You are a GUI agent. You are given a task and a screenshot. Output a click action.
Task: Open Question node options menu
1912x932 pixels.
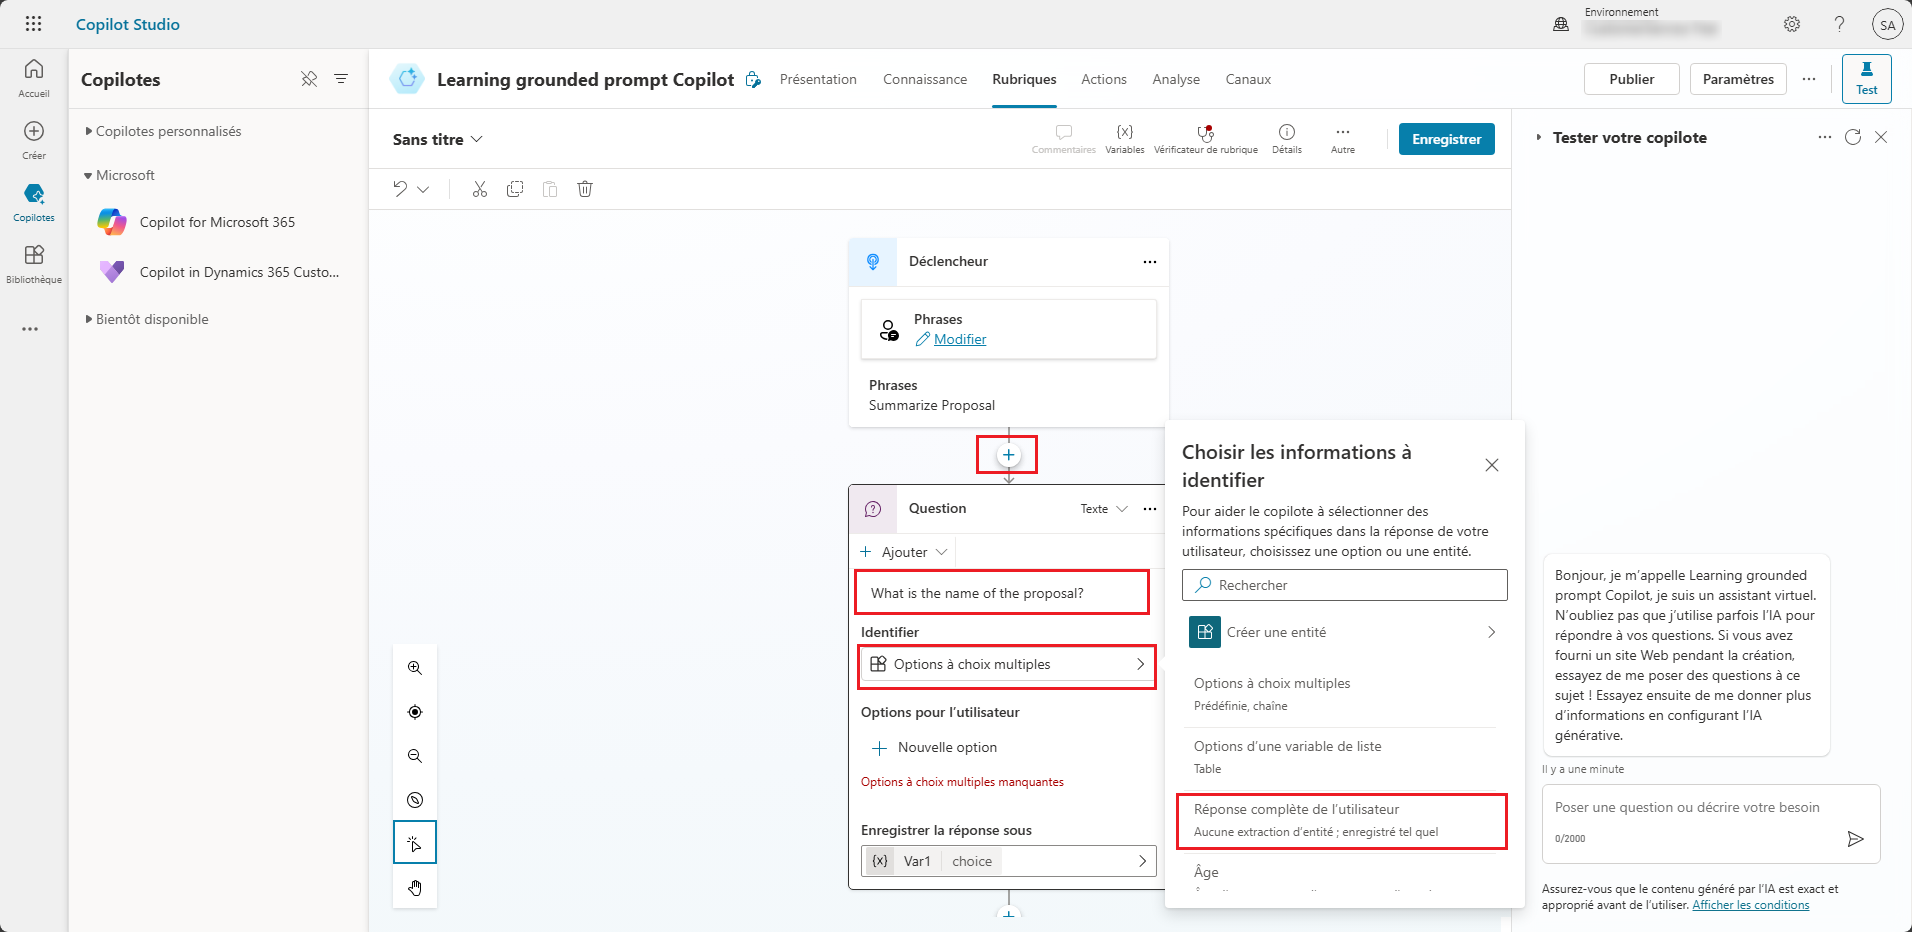(x=1150, y=509)
